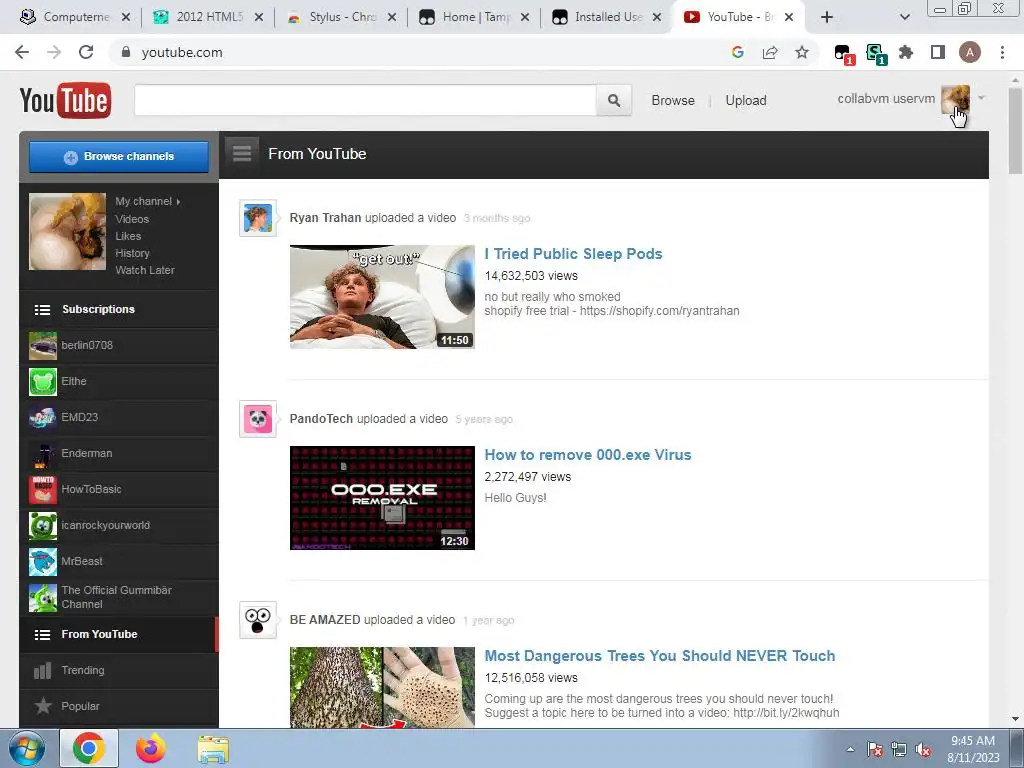The image size is (1024, 768).
Task: Open the sleep pods video thumbnail
Action: pyautogui.click(x=382, y=297)
